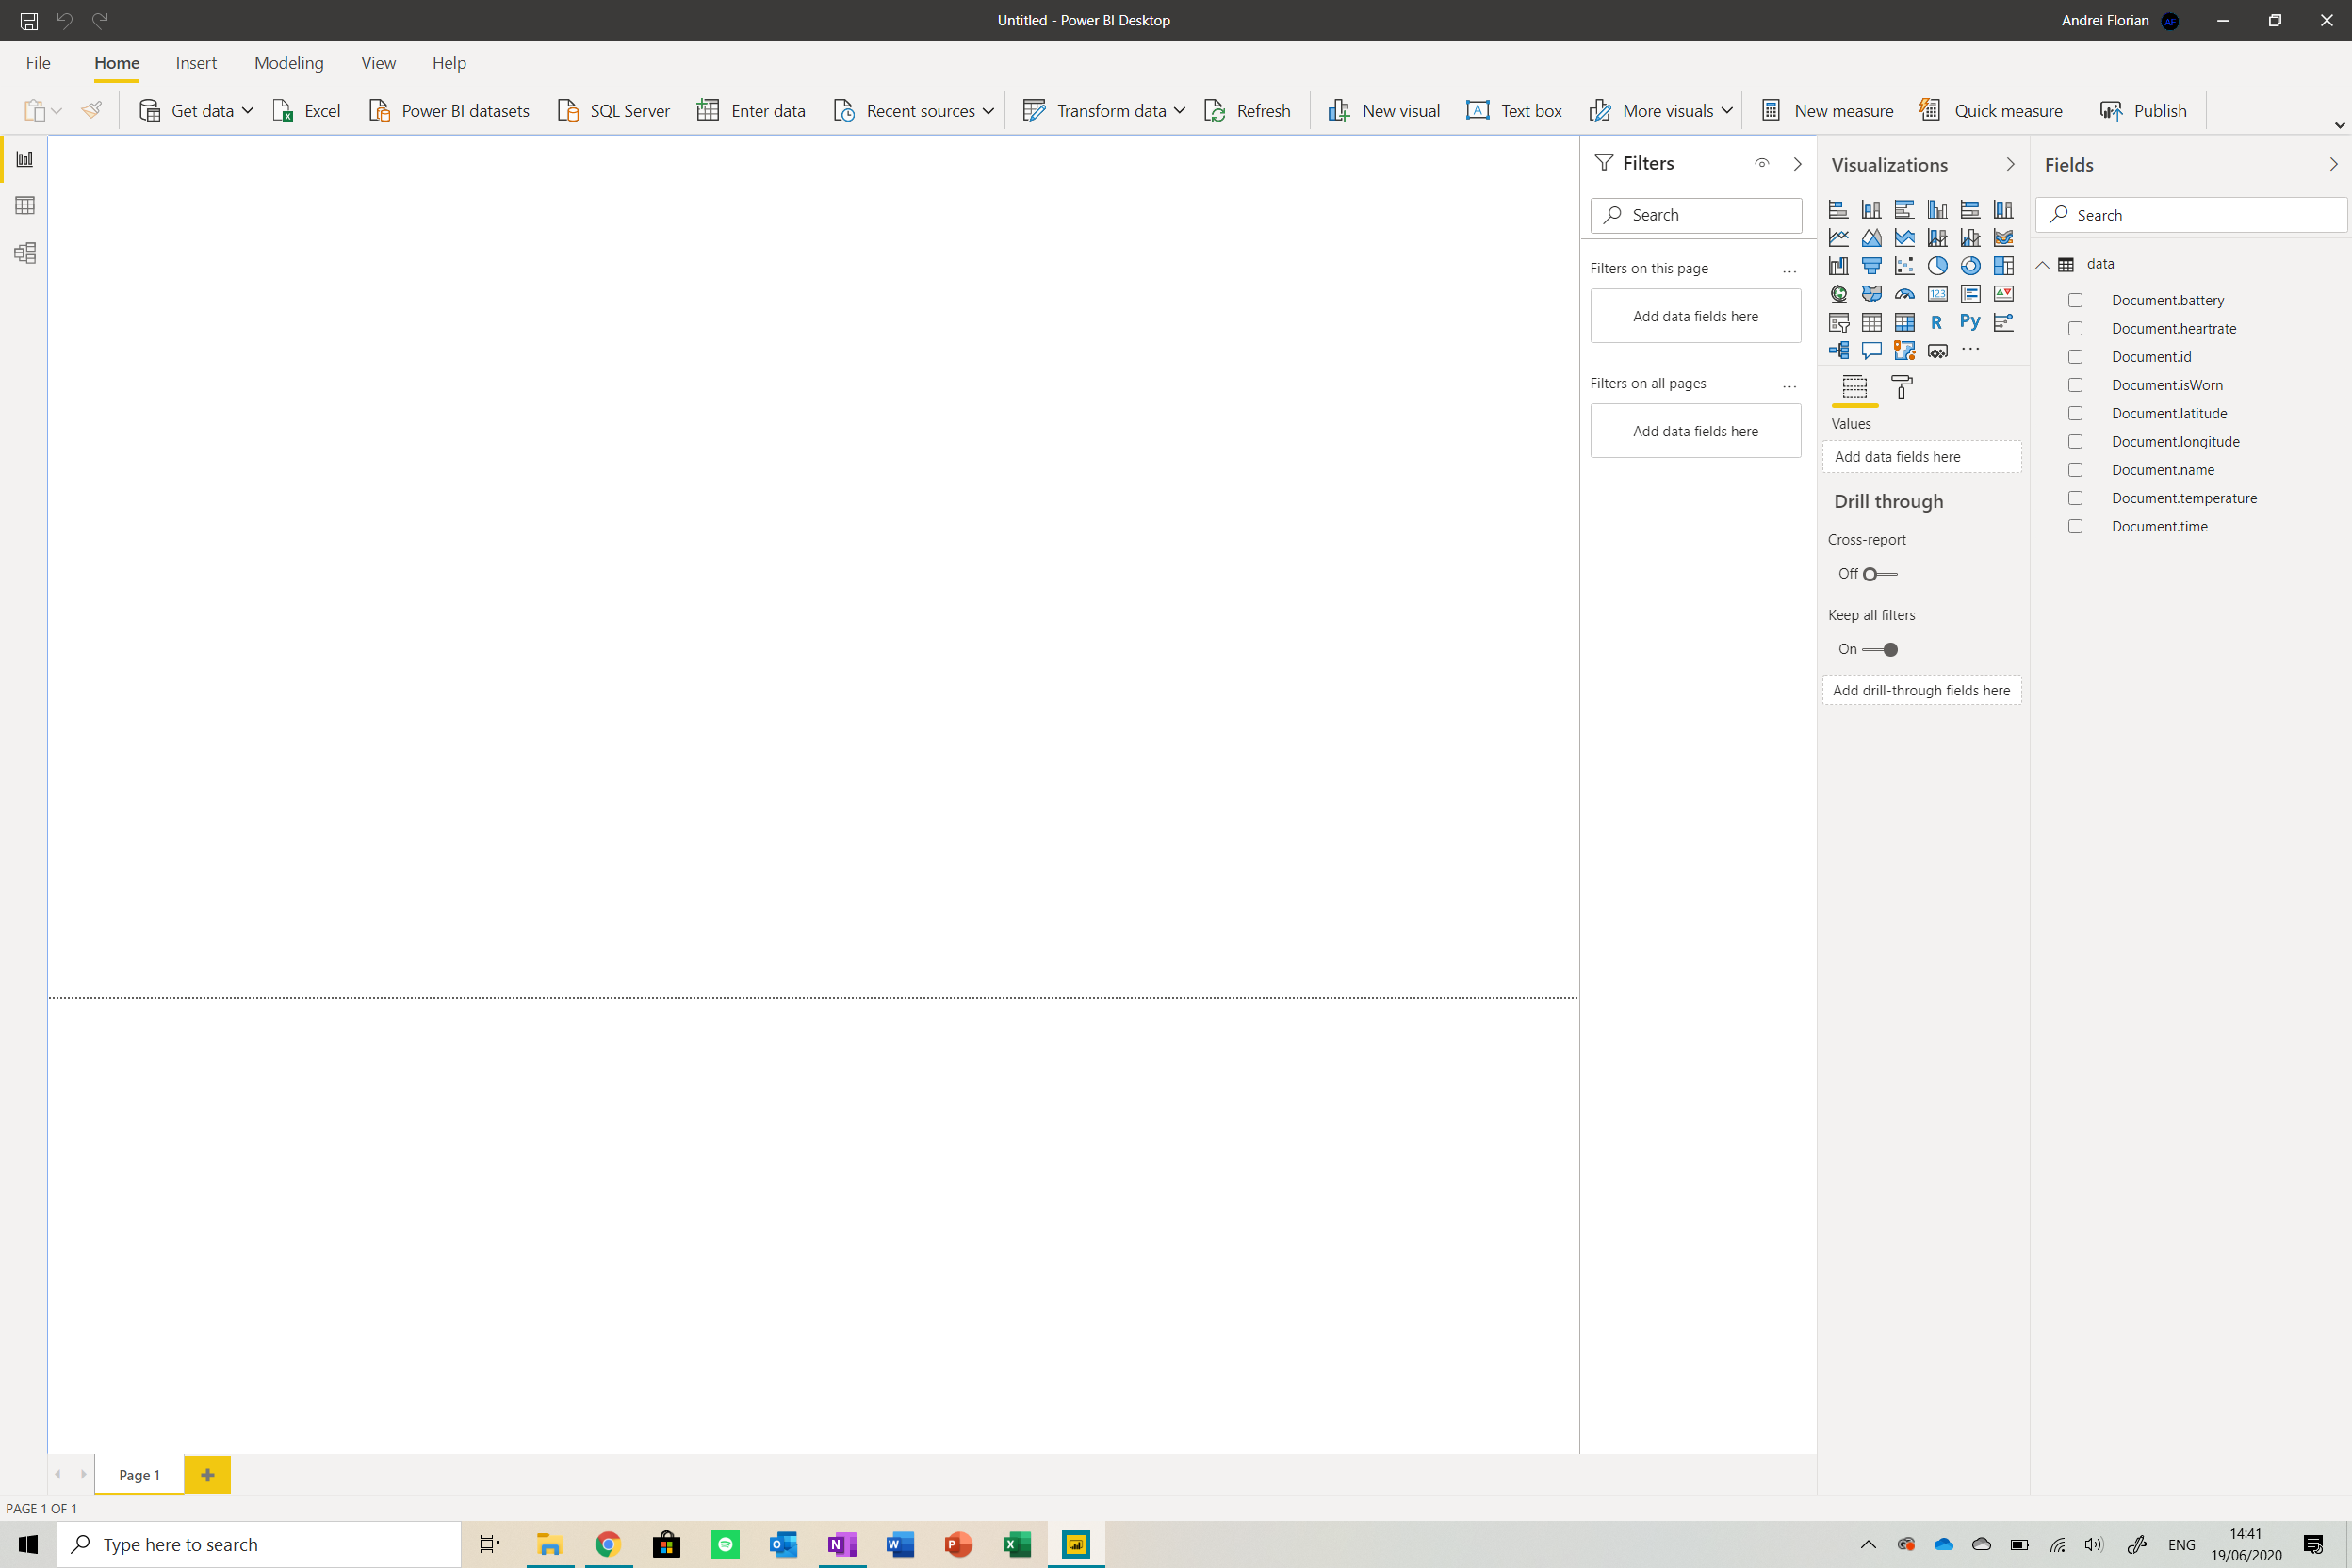The image size is (2352, 1568).
Task: Collapse the Visualizations pane chevron
Action: [x=2010, y=165]
